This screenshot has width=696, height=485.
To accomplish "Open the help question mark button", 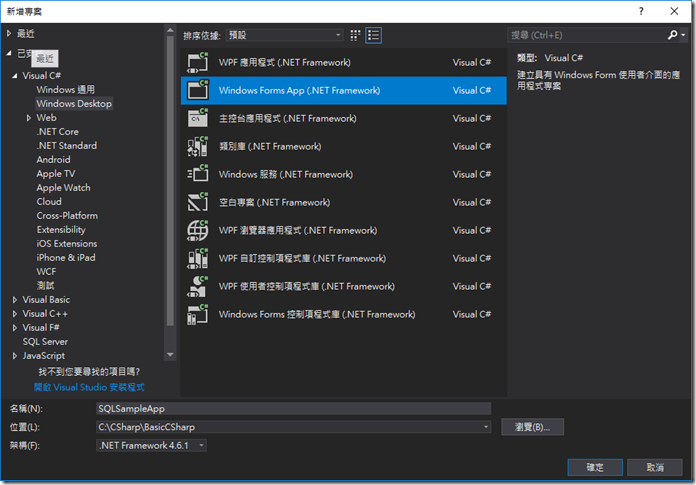I will pyautogui.click(x=641, y=12).
